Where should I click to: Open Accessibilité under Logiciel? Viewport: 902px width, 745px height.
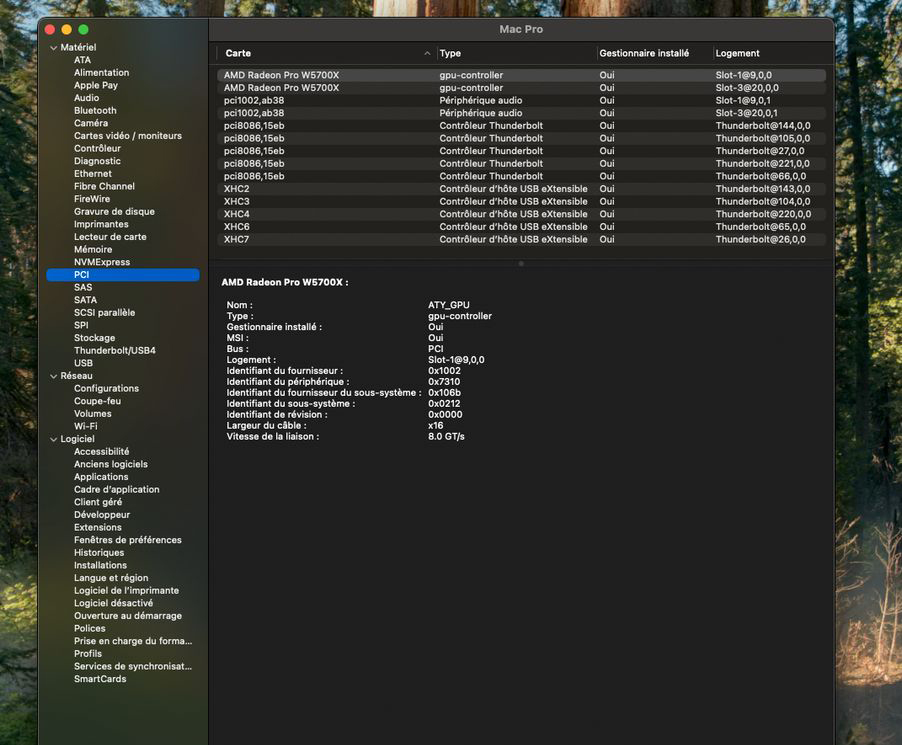[x=101, y=452]
